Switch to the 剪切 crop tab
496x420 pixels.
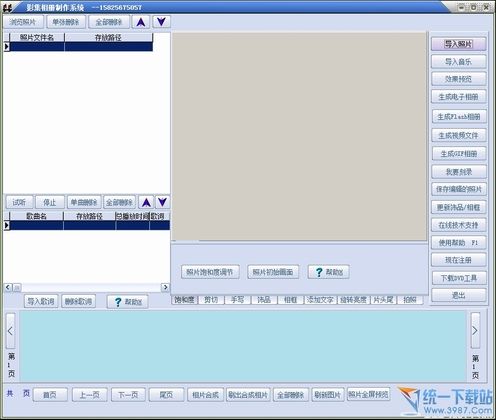coord(211,300)
